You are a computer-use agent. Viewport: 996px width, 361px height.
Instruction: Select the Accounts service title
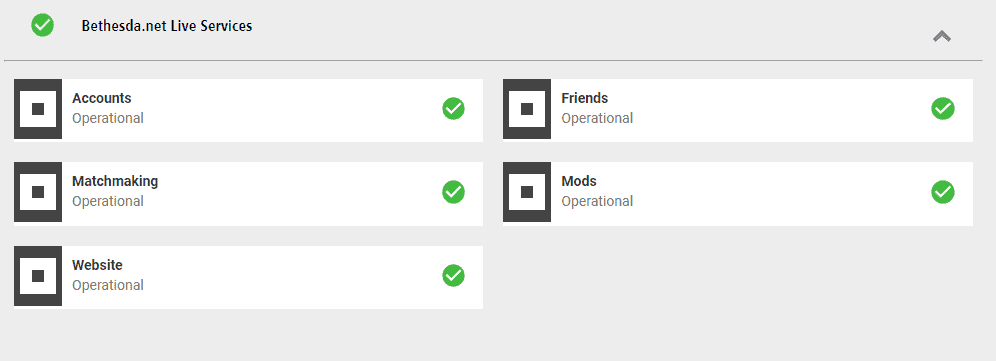coord(102,99)
